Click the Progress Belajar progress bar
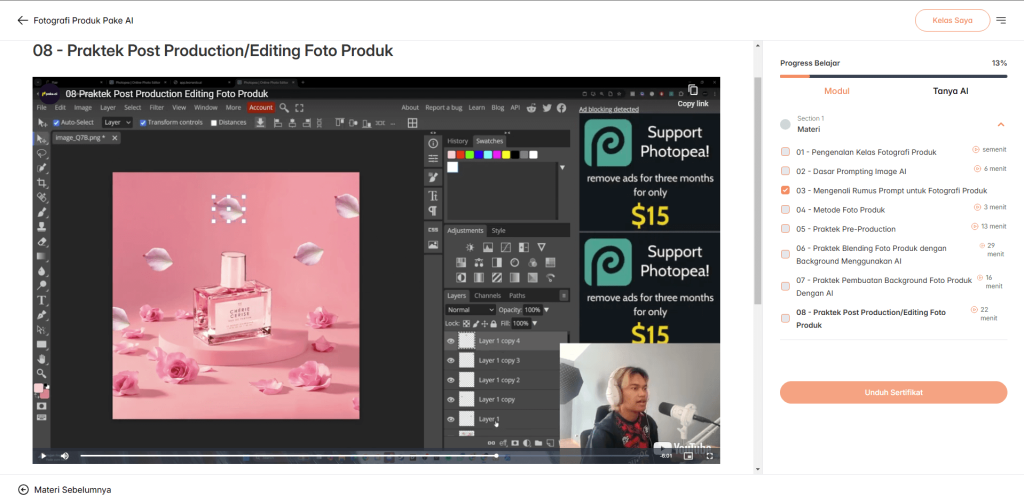 pos(893,76)
